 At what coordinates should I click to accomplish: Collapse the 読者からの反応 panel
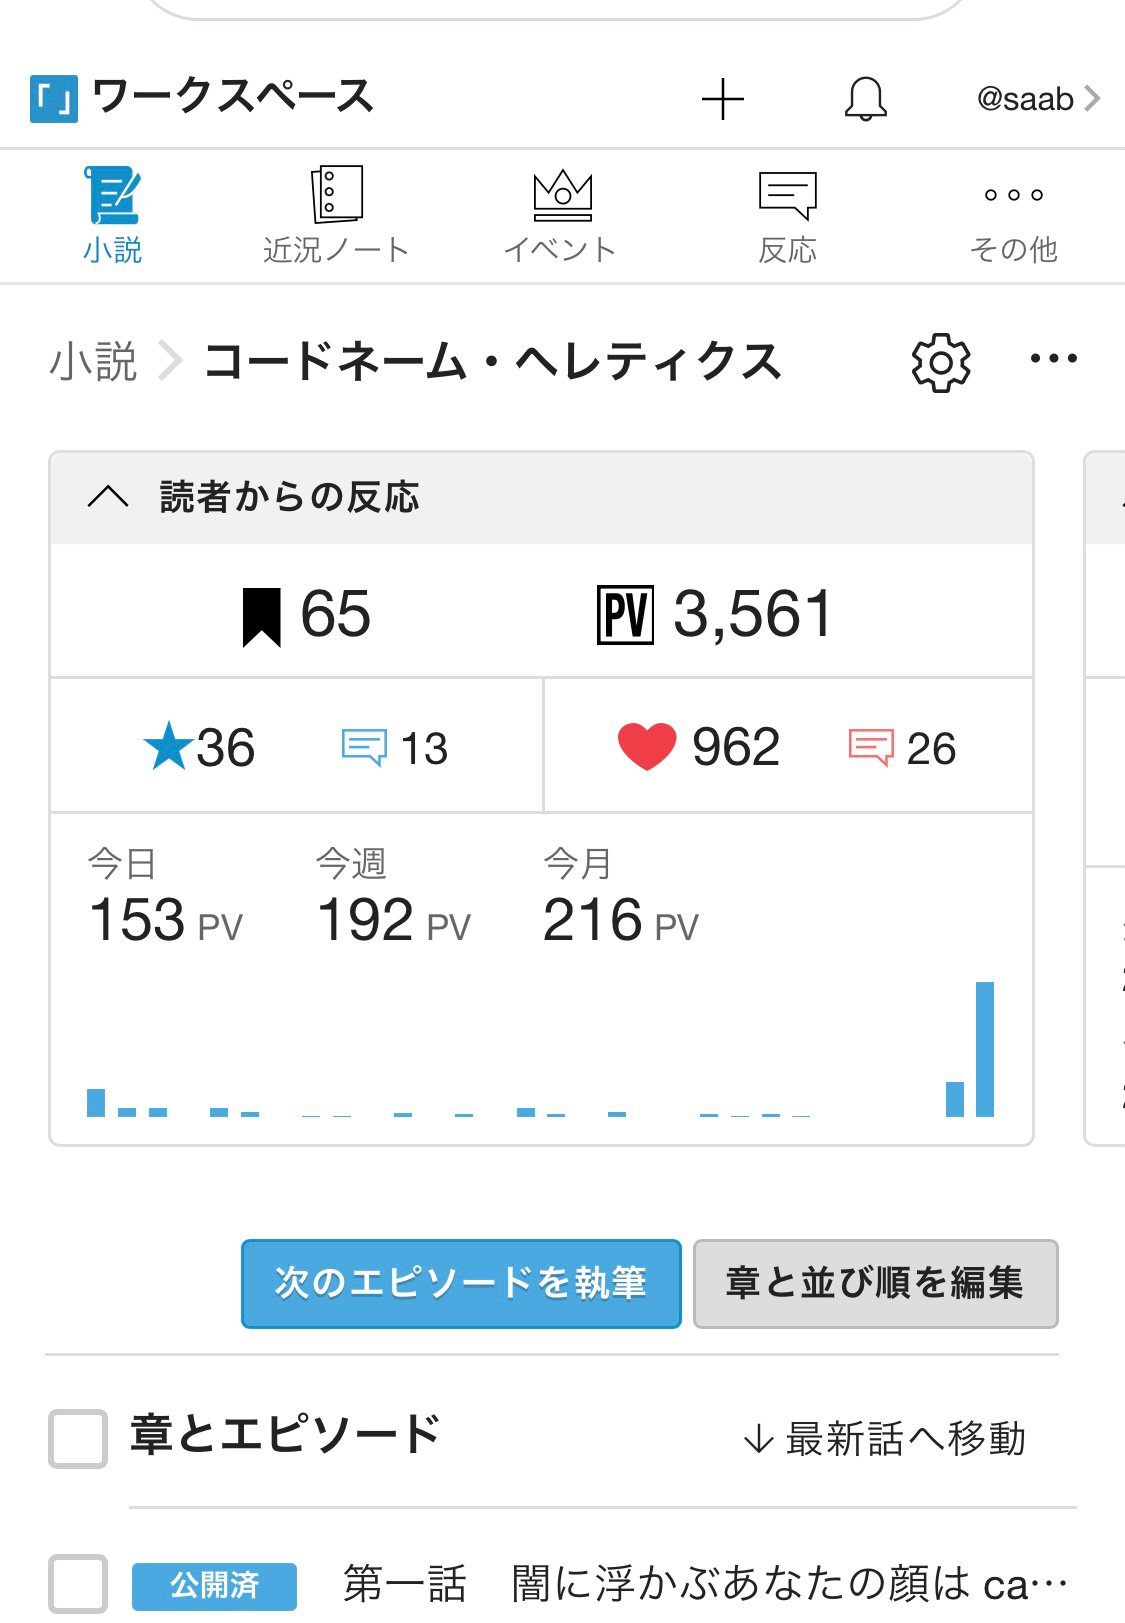[x=108, y=497]
